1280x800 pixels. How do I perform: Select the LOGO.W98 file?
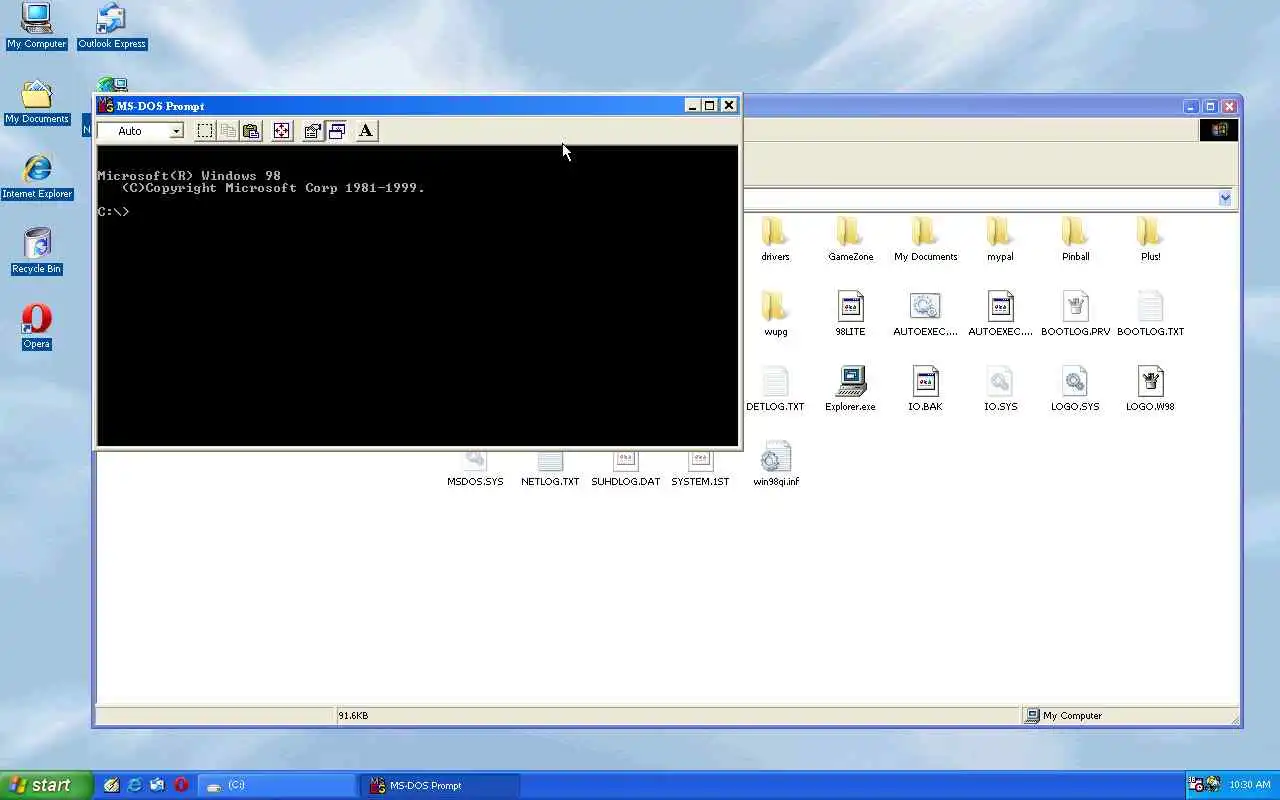1150,389
